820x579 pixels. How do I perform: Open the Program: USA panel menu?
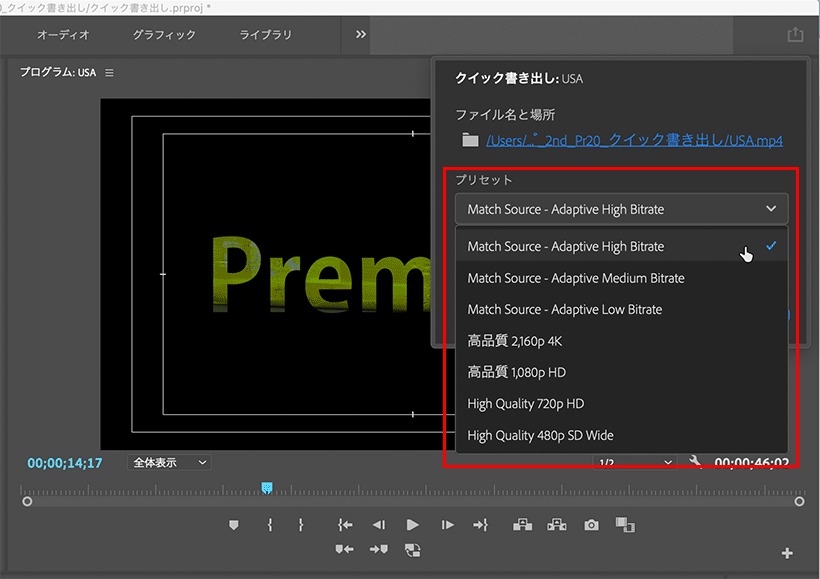(x=109, y=73)
